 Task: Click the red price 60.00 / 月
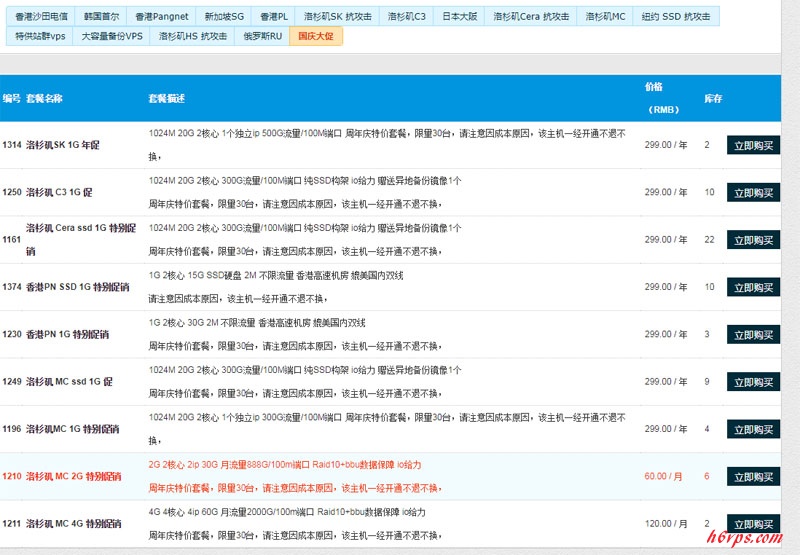[x=663, y=476]
